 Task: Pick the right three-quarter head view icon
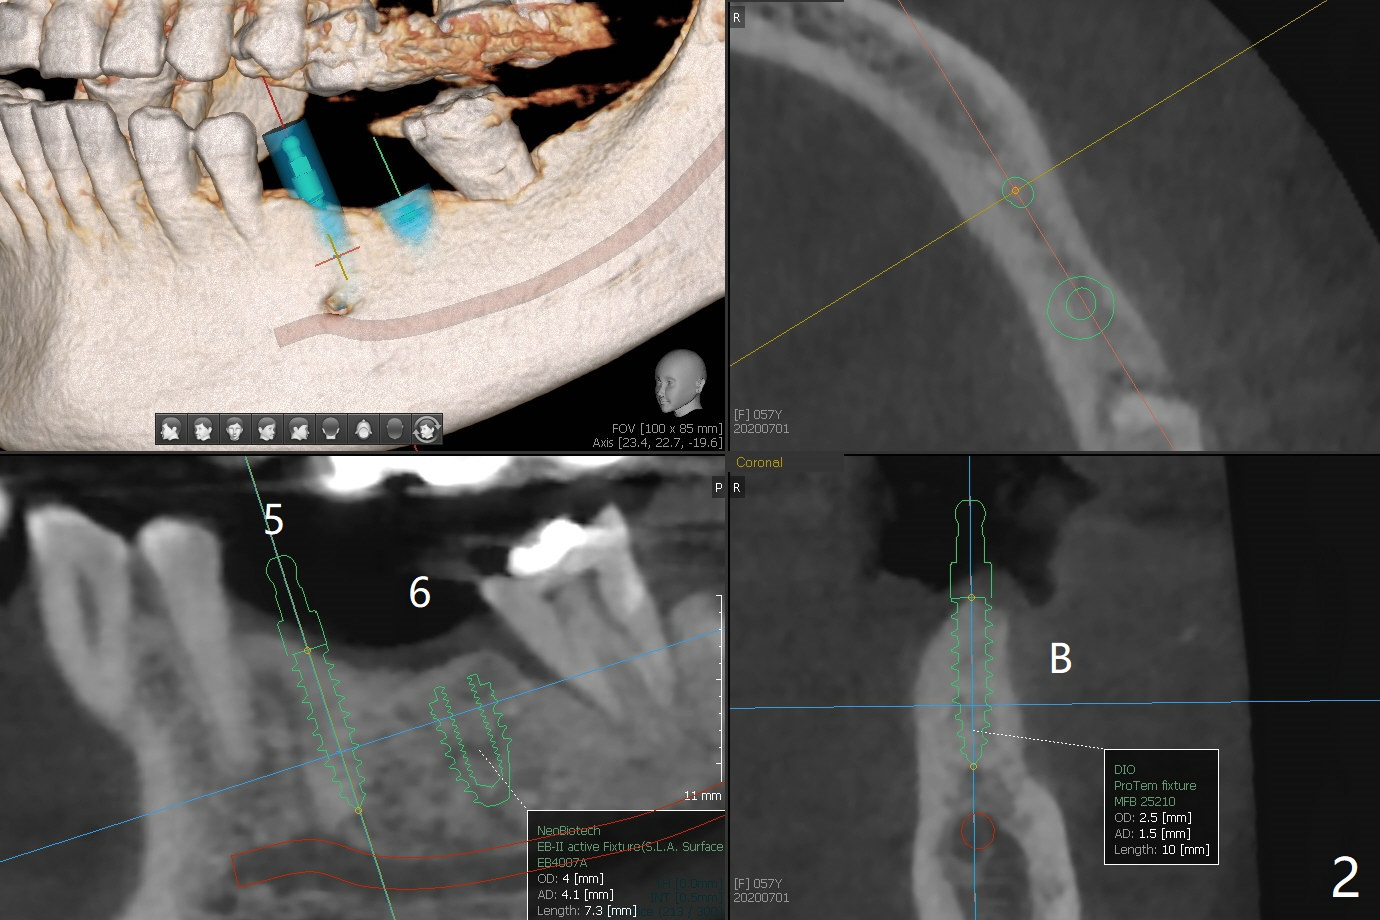(267, 430)
